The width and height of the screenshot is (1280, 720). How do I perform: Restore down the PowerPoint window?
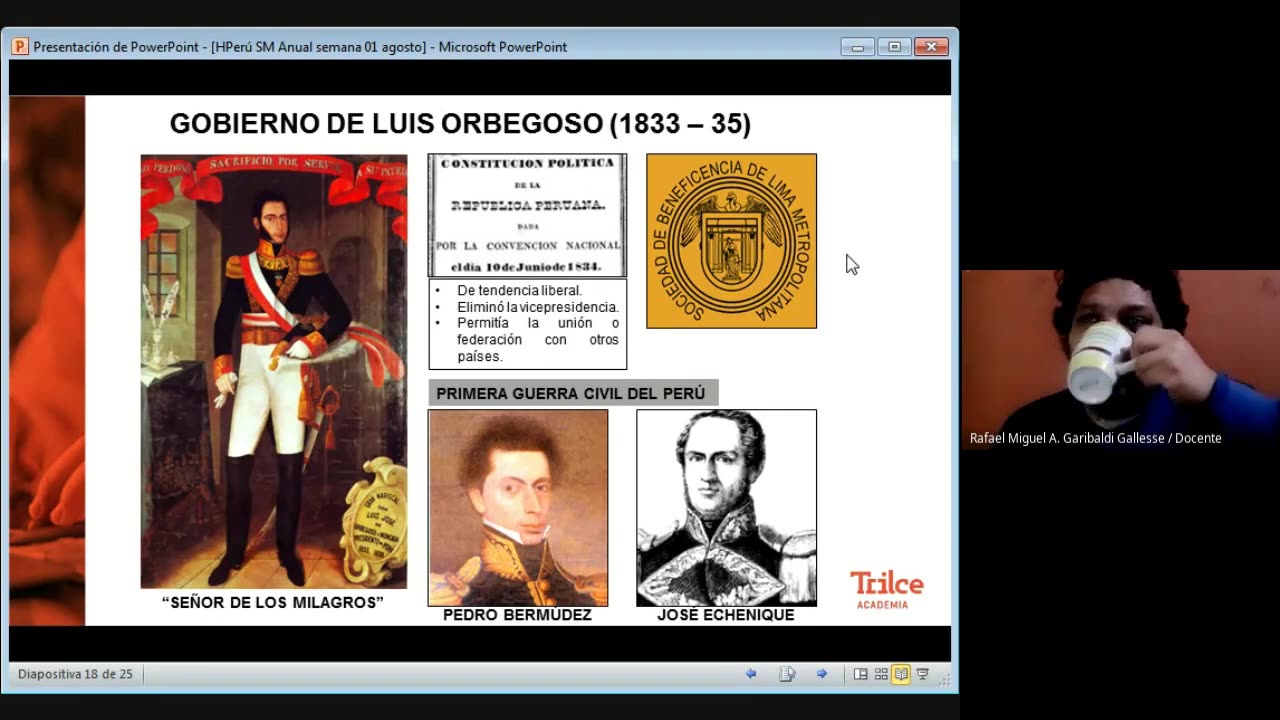894,46
